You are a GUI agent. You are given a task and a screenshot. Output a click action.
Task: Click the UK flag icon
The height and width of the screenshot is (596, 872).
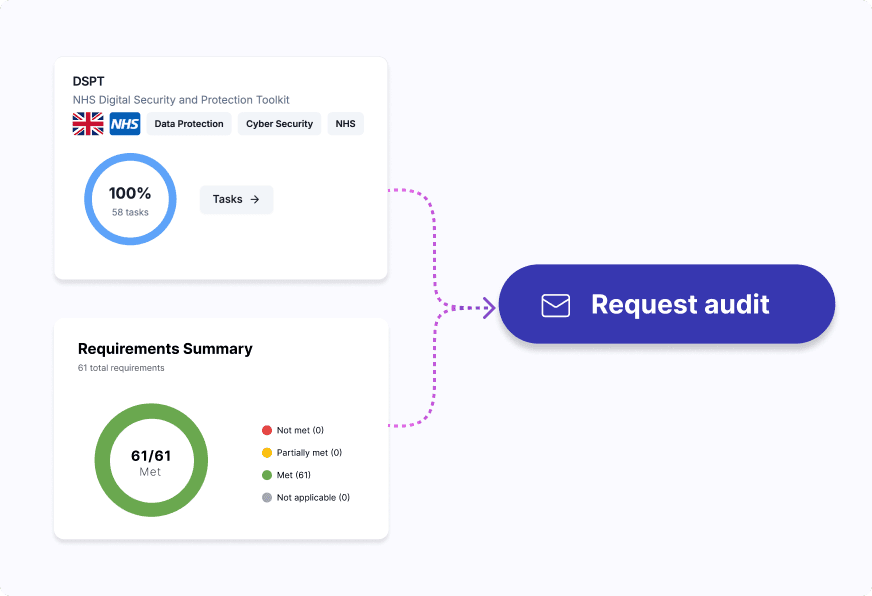tap(88, 124)
